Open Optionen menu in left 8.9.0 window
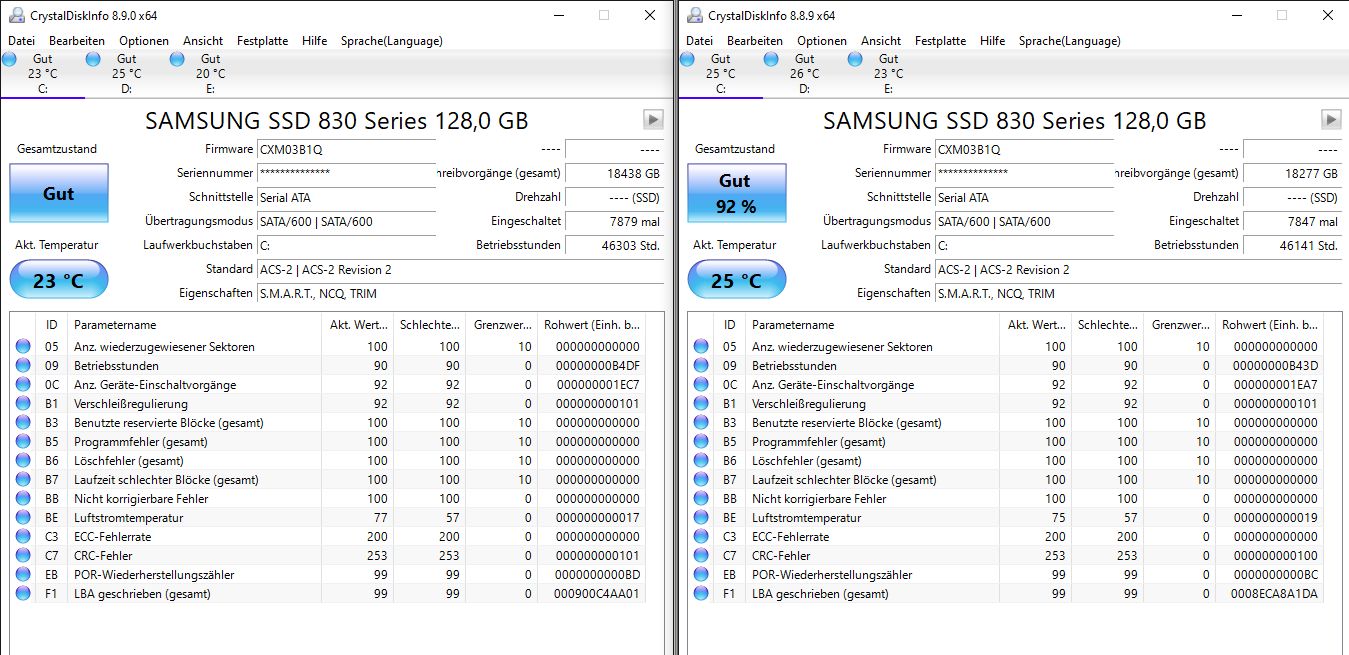1349x655 pixels. (x=144, y=41)
